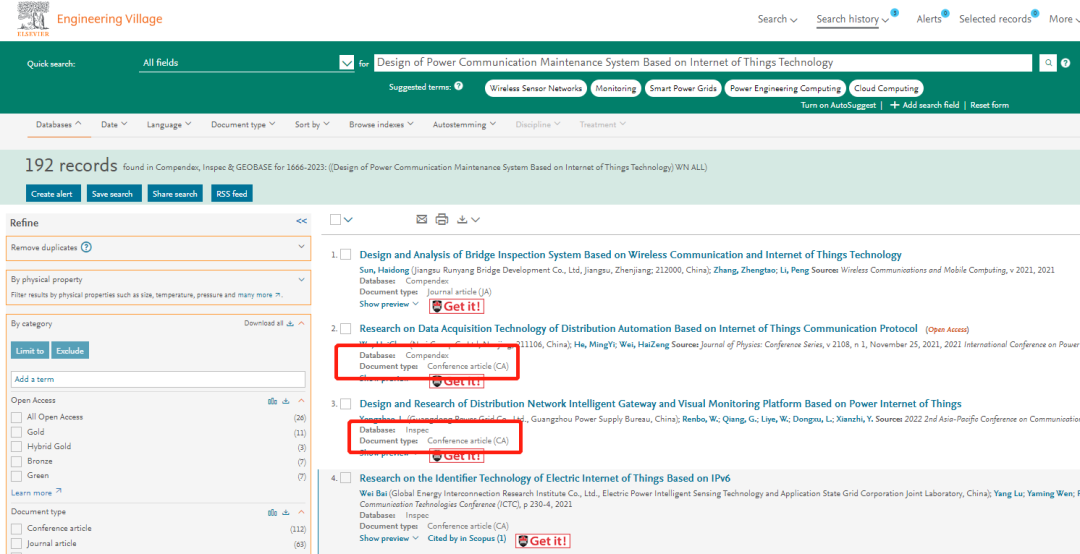Screen dimensions: 1080x554
Task: Click the Create alert button
Action: (54, 194)
